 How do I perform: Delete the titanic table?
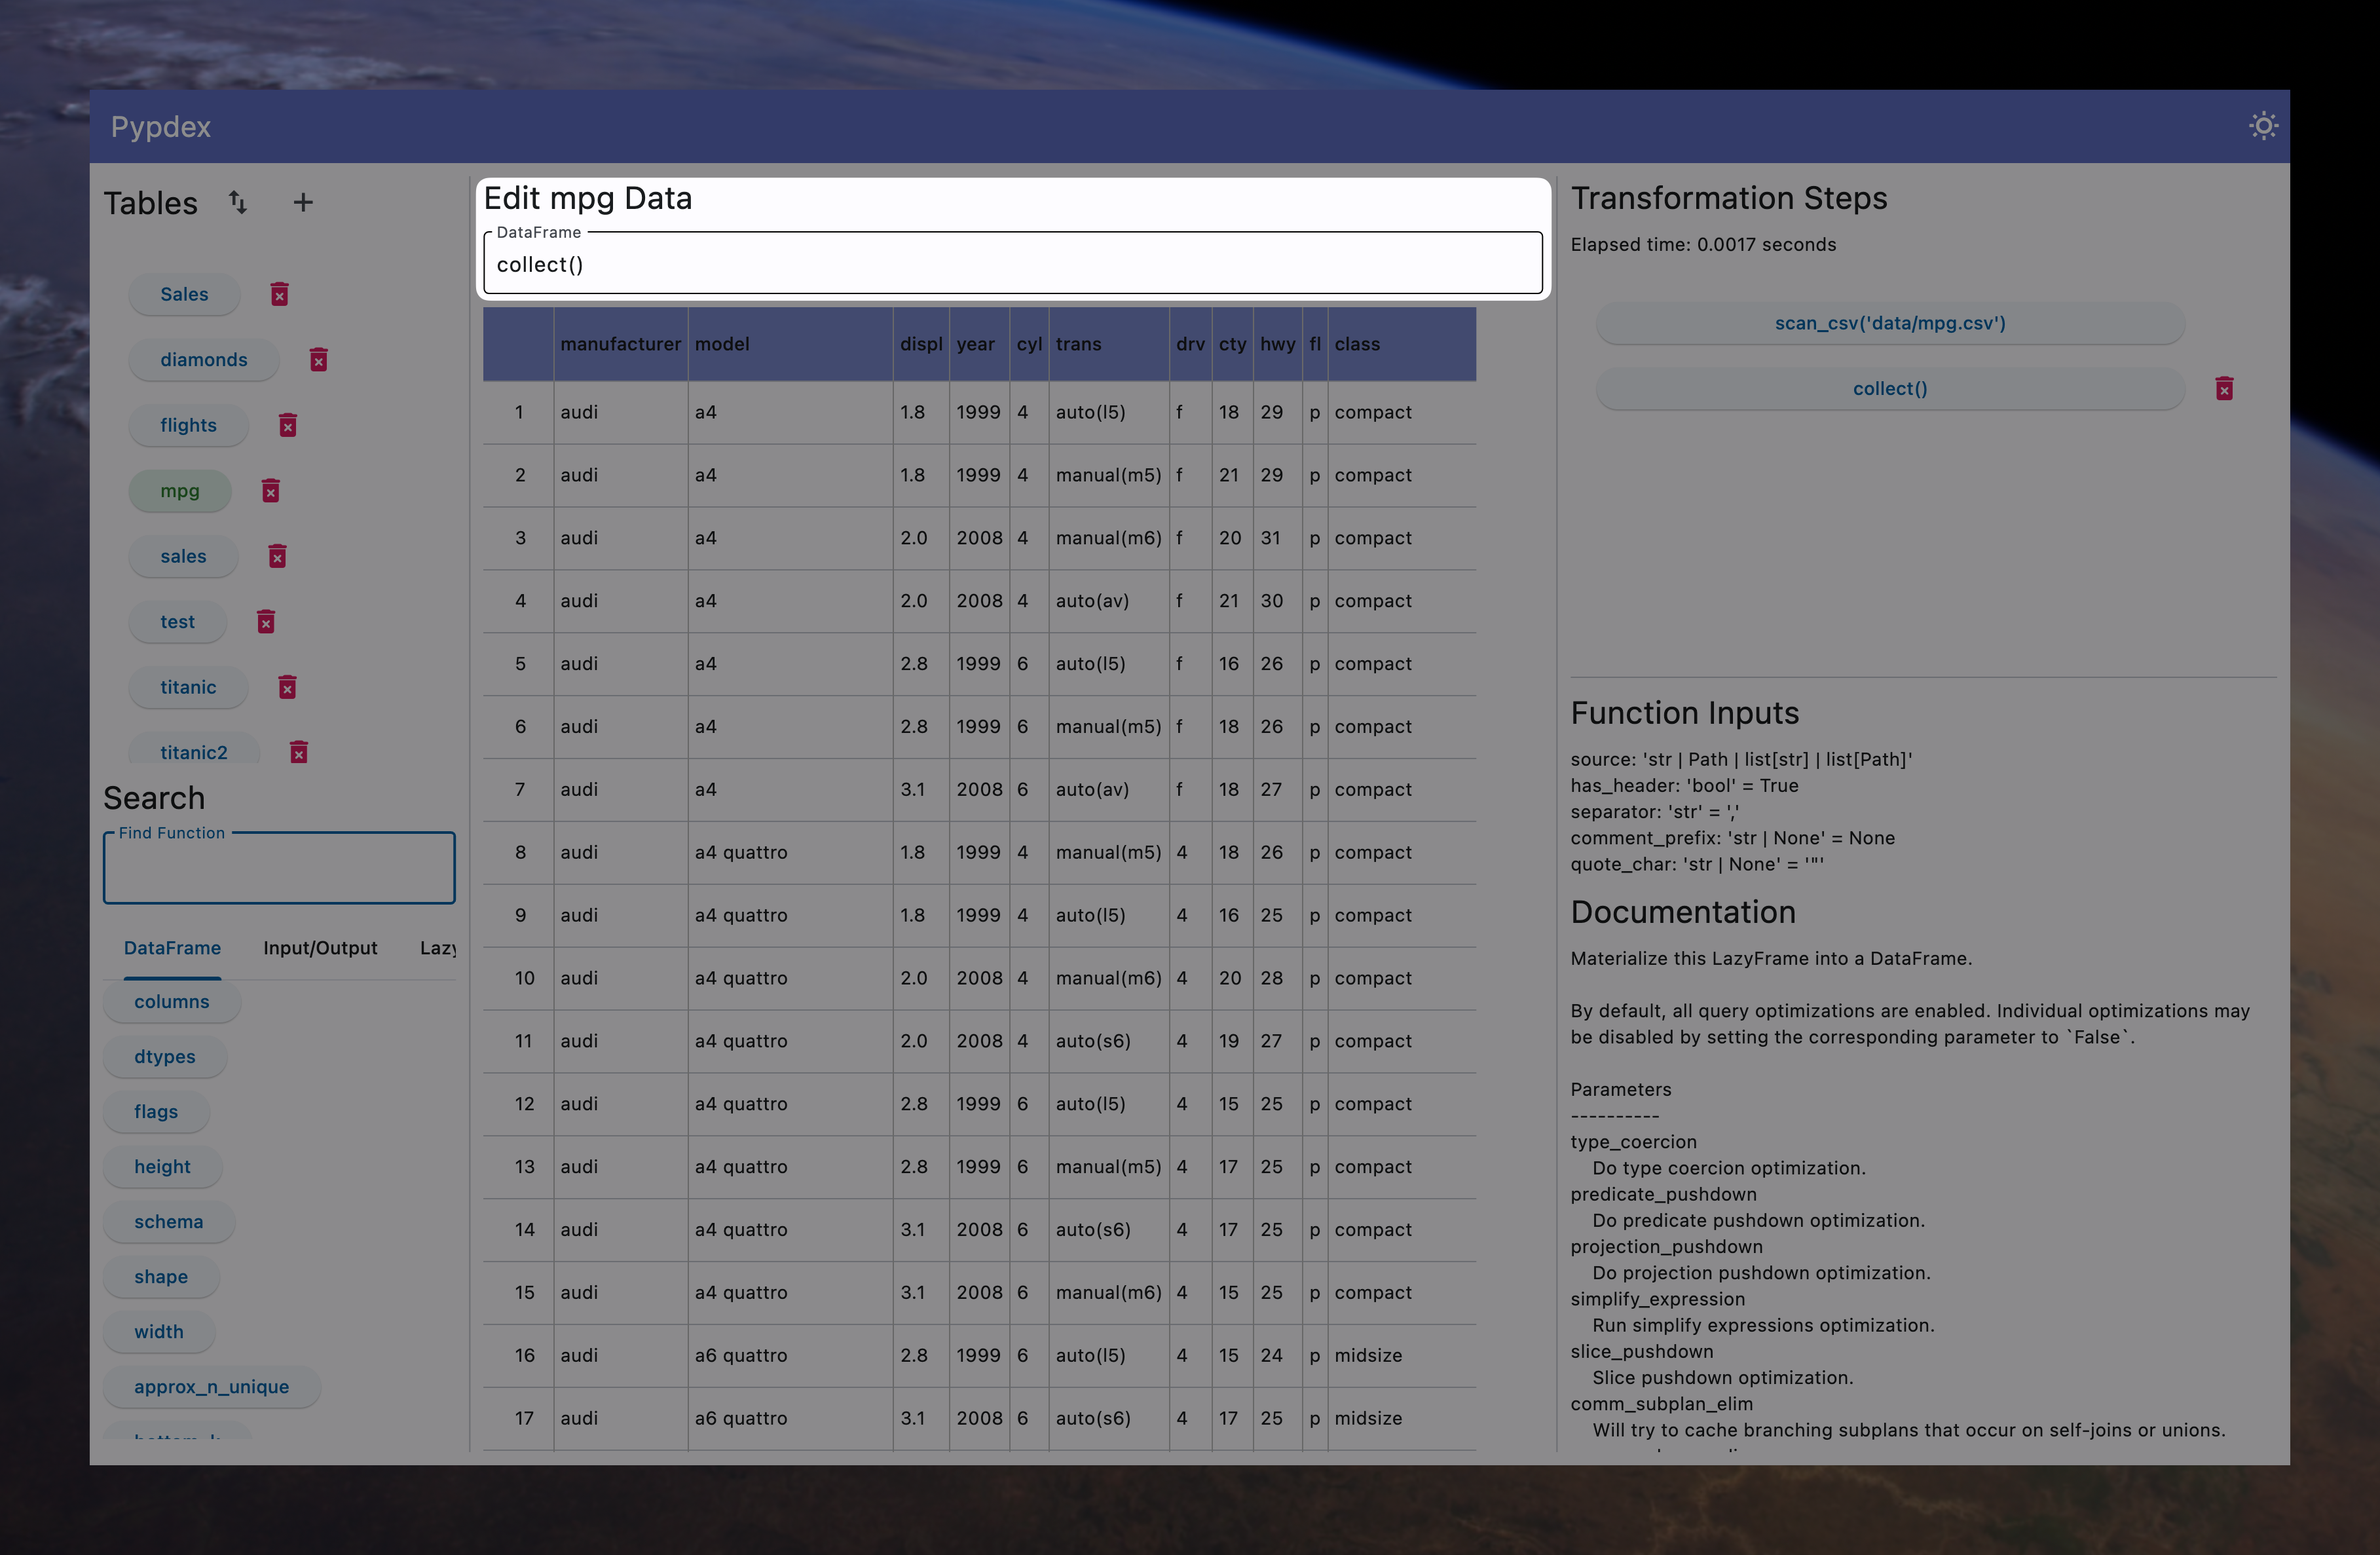click(x=288, y=687)
